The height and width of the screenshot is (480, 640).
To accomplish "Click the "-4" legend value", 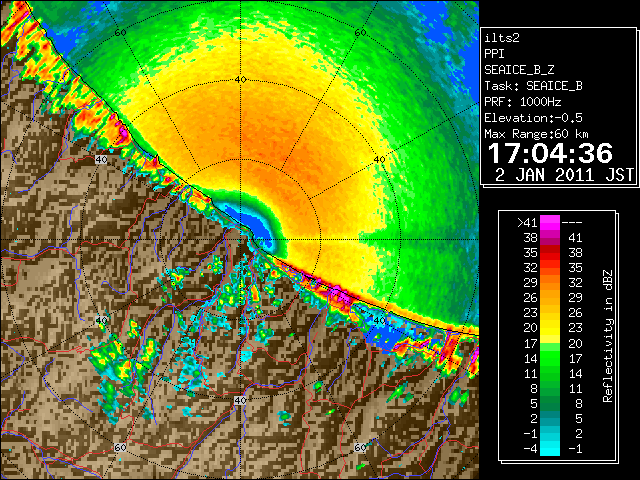I will tap(530, 449).
